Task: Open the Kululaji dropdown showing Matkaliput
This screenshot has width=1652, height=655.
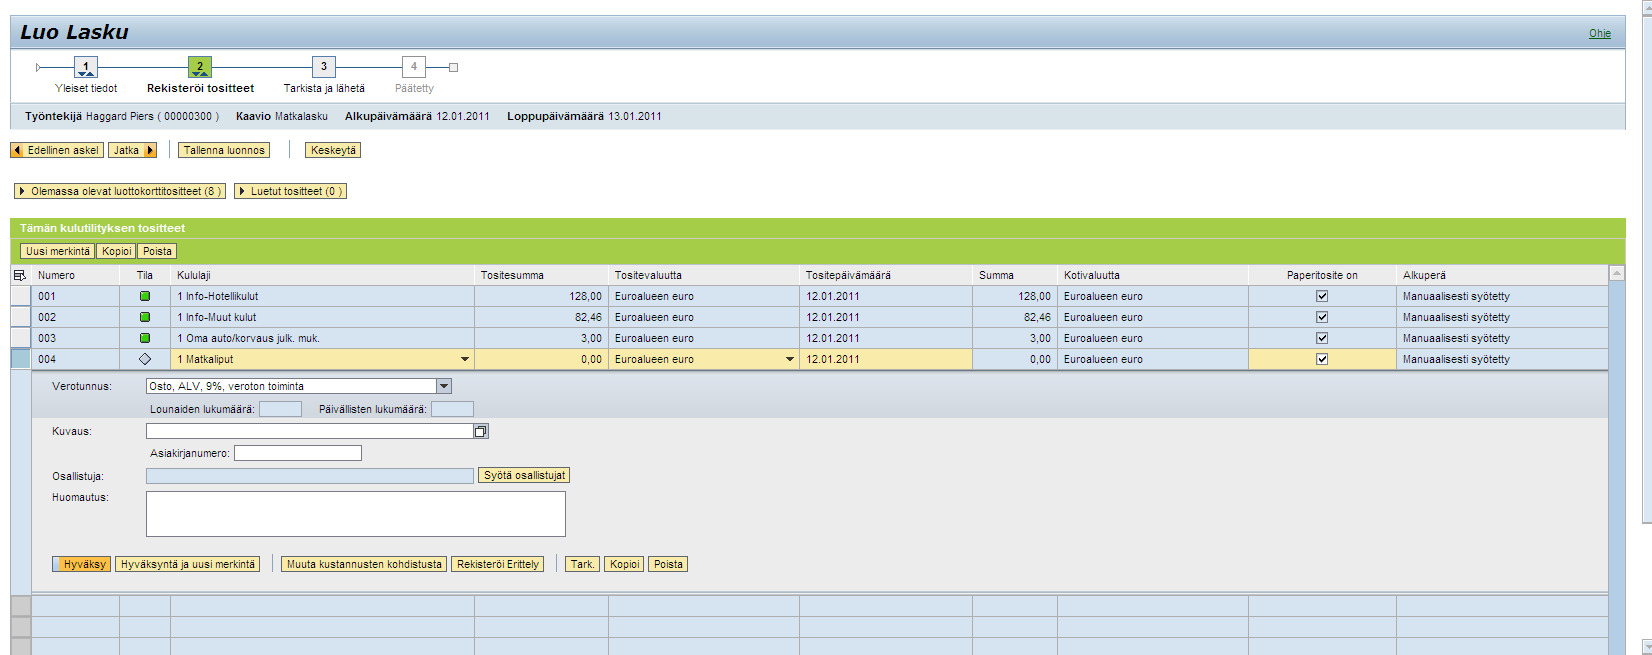Action: (x=465, y=359)
